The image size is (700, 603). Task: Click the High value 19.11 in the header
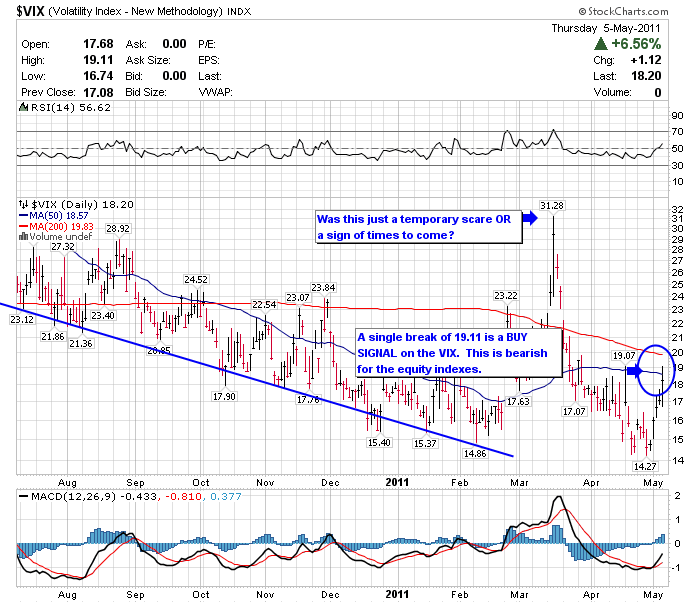[x=98, y=60]
